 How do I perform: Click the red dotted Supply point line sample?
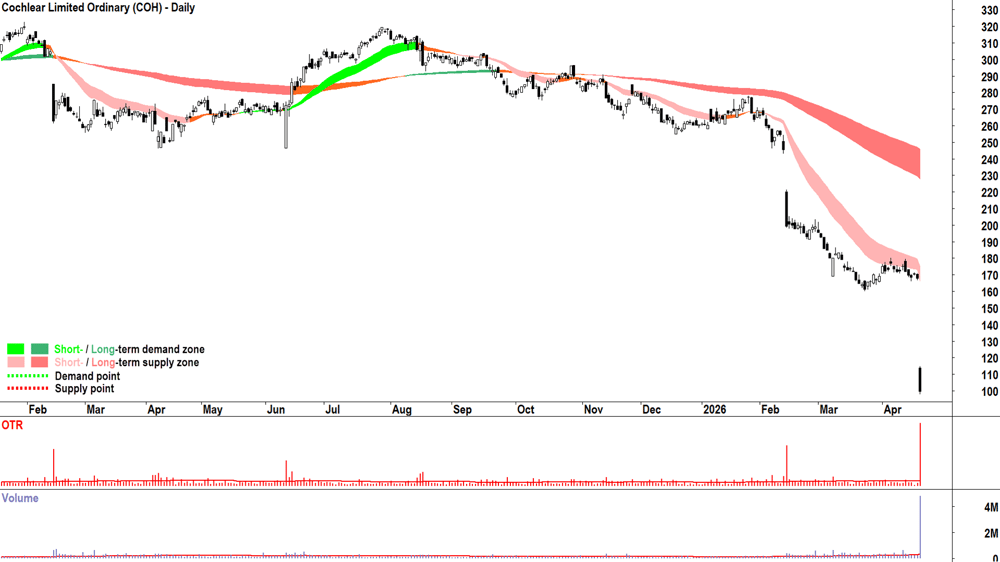pos(27,388)
